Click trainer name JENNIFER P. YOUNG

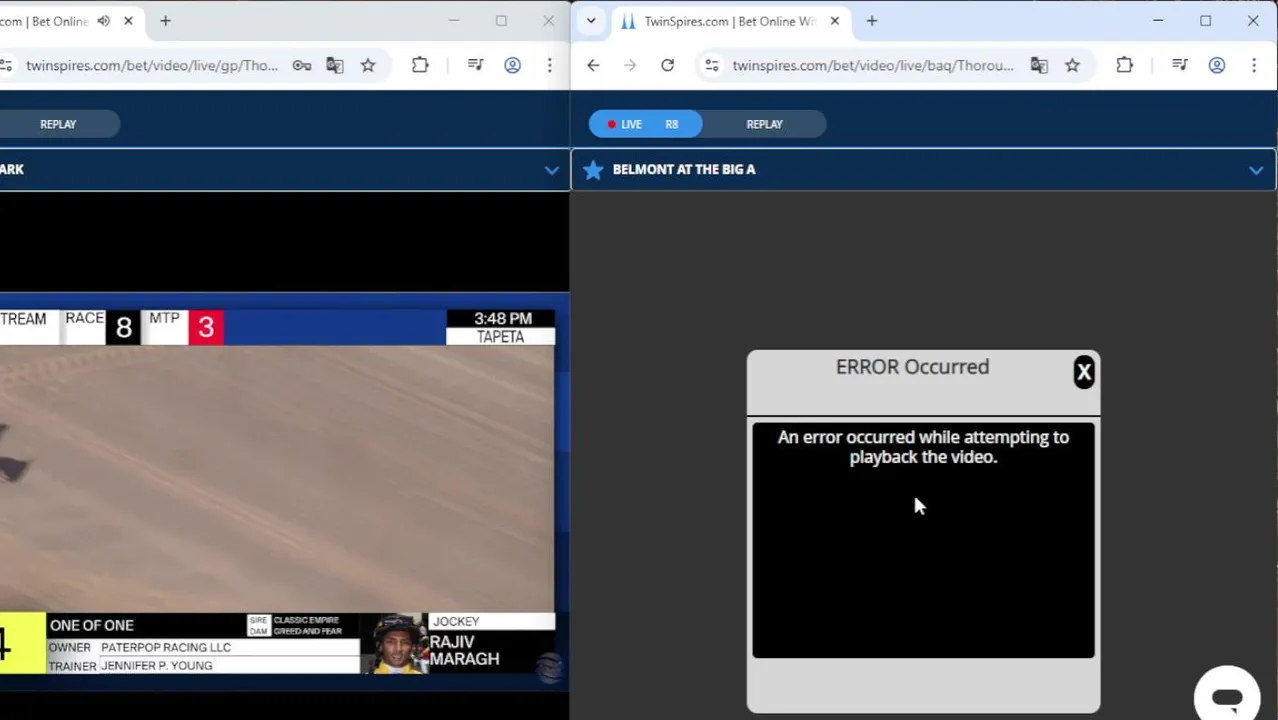(x=157, y=666)
